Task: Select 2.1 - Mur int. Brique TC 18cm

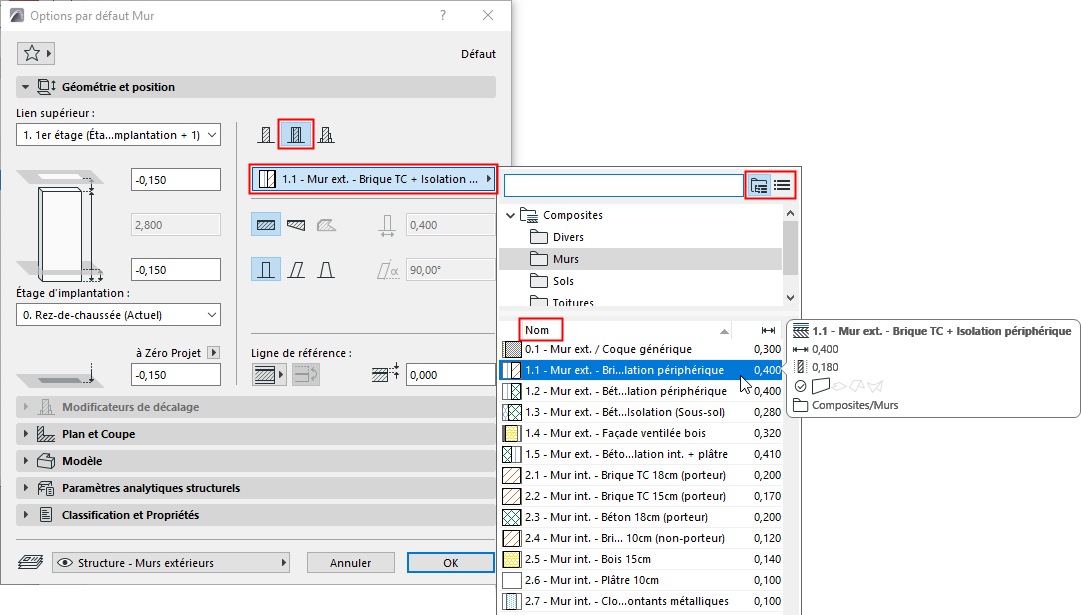Action: pos(641,475)
